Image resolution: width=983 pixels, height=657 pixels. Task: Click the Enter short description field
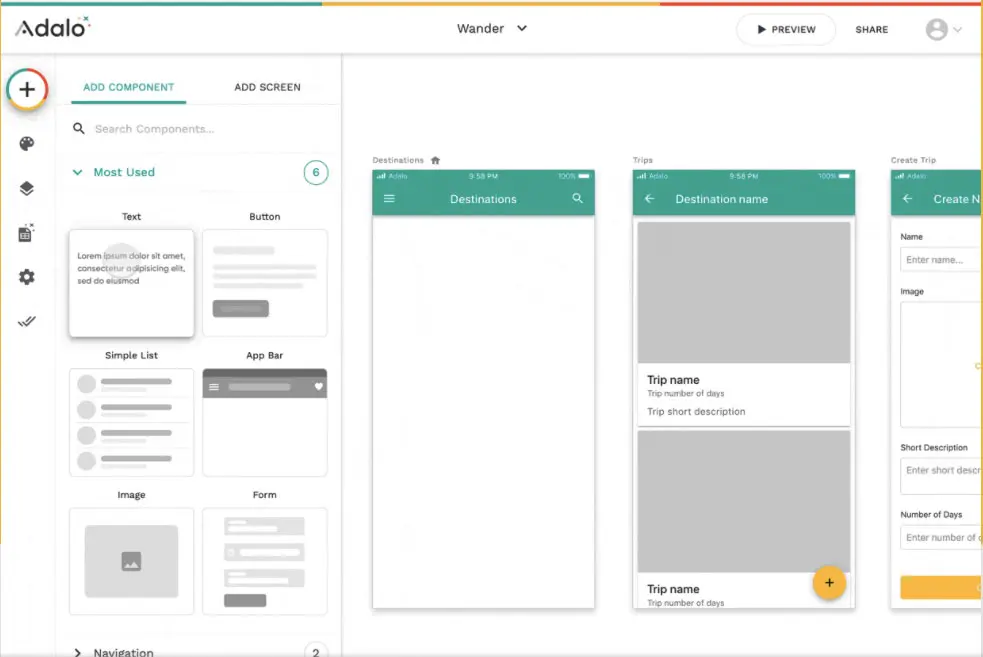coord(941,476)
